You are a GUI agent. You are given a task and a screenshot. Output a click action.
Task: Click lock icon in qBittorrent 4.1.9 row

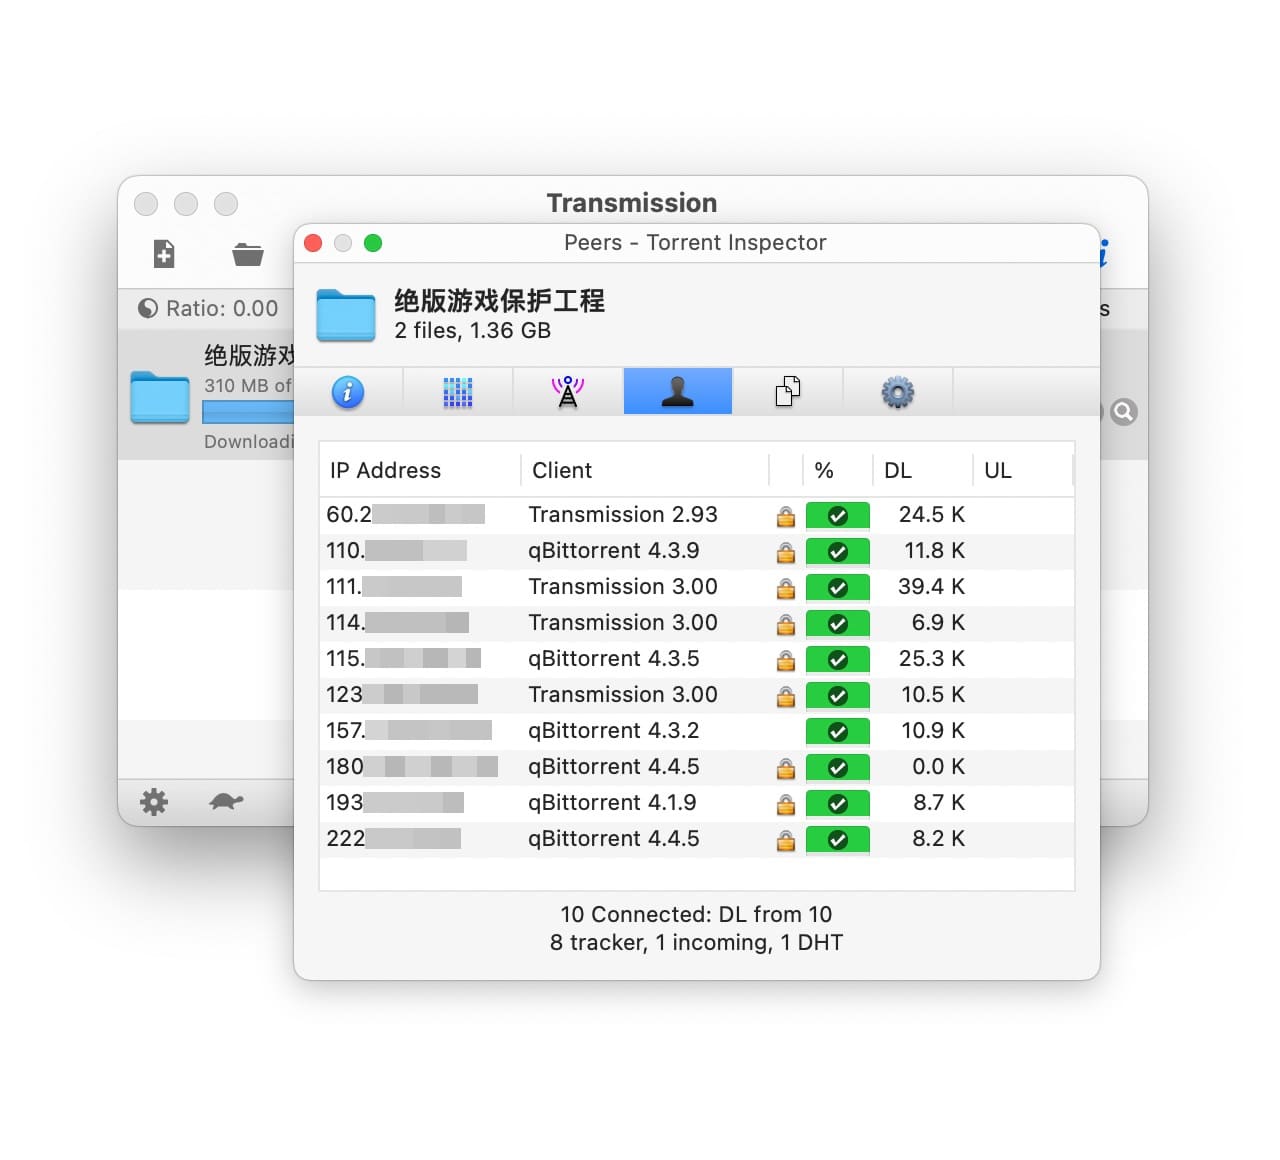click(786, 804)
